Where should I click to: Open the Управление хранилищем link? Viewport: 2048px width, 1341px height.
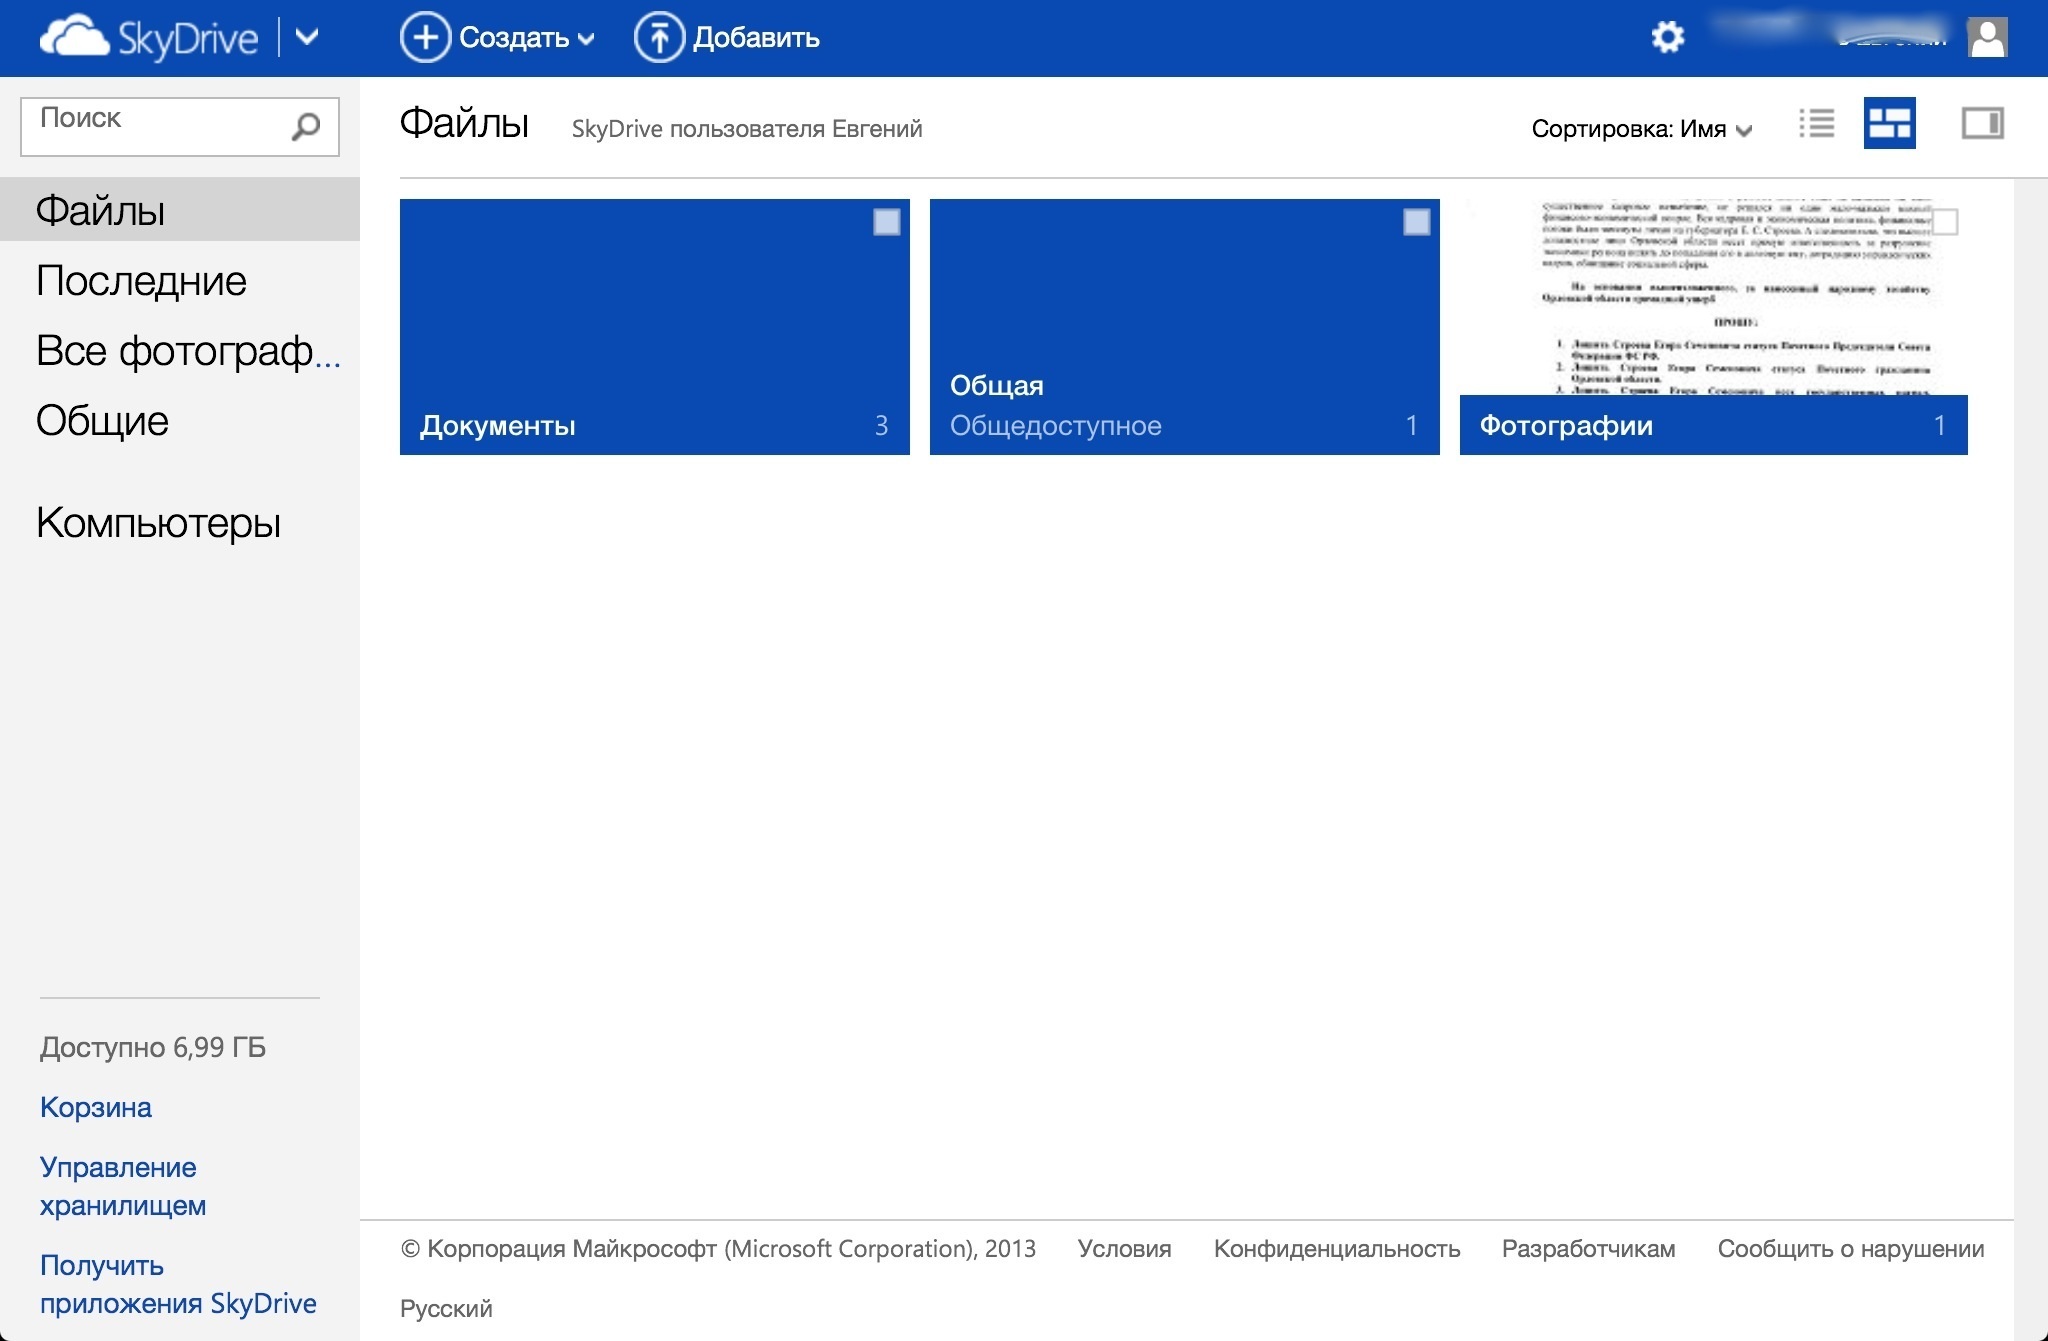[123, 1186]
